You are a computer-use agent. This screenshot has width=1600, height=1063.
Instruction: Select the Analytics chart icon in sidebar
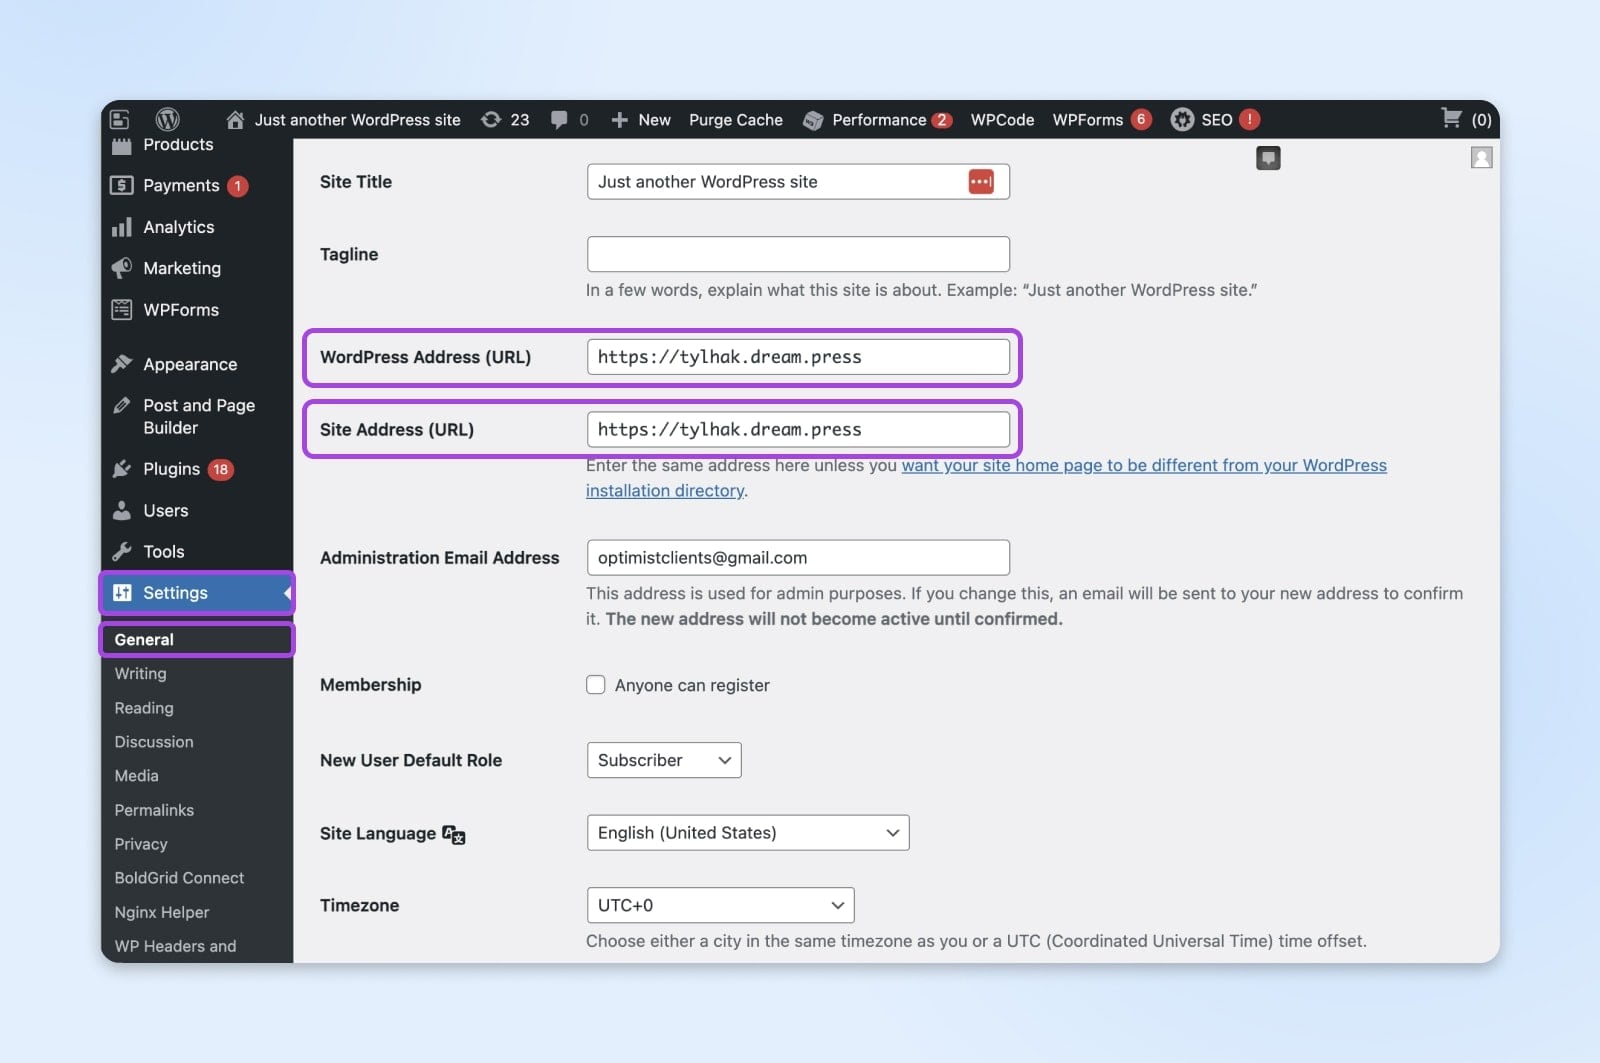pyautogui.click(x=122, y=227)
